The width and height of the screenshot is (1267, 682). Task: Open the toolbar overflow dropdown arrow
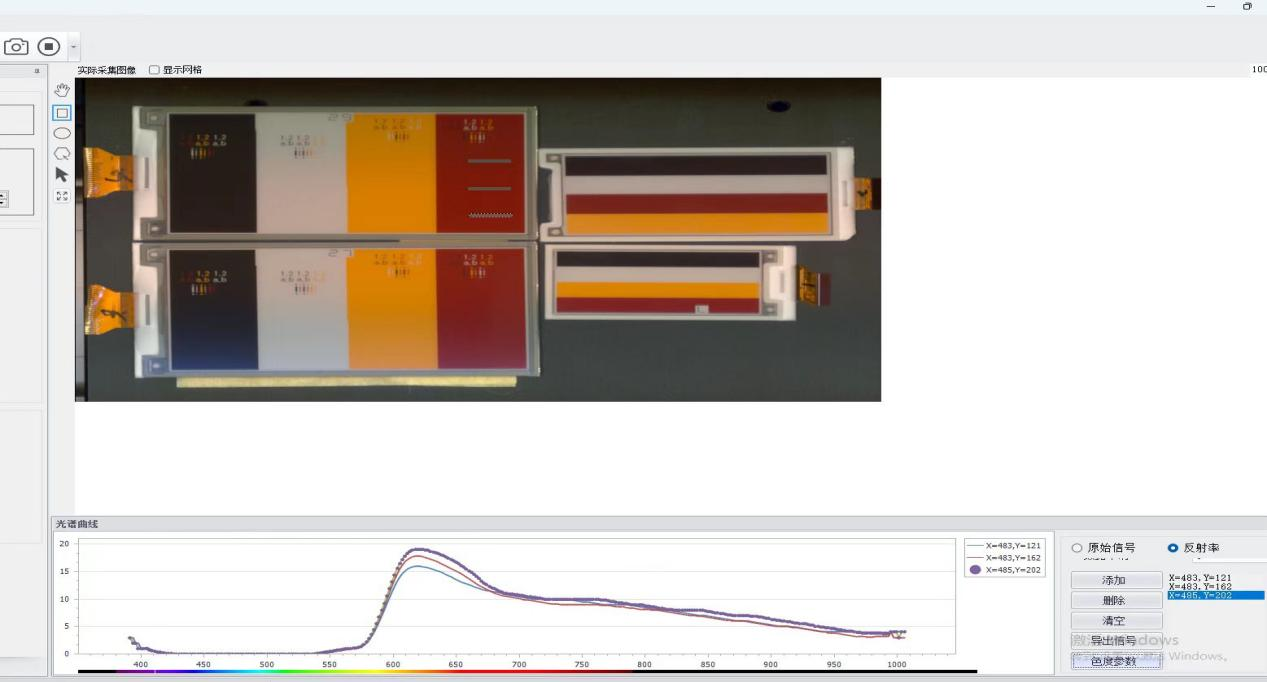[73, 47]
